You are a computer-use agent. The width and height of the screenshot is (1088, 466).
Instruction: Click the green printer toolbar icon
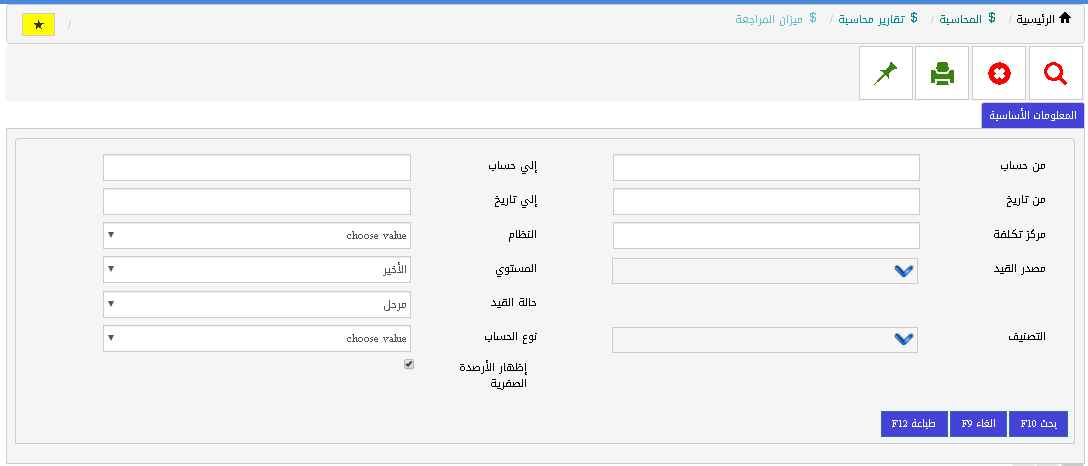[942, 73]
